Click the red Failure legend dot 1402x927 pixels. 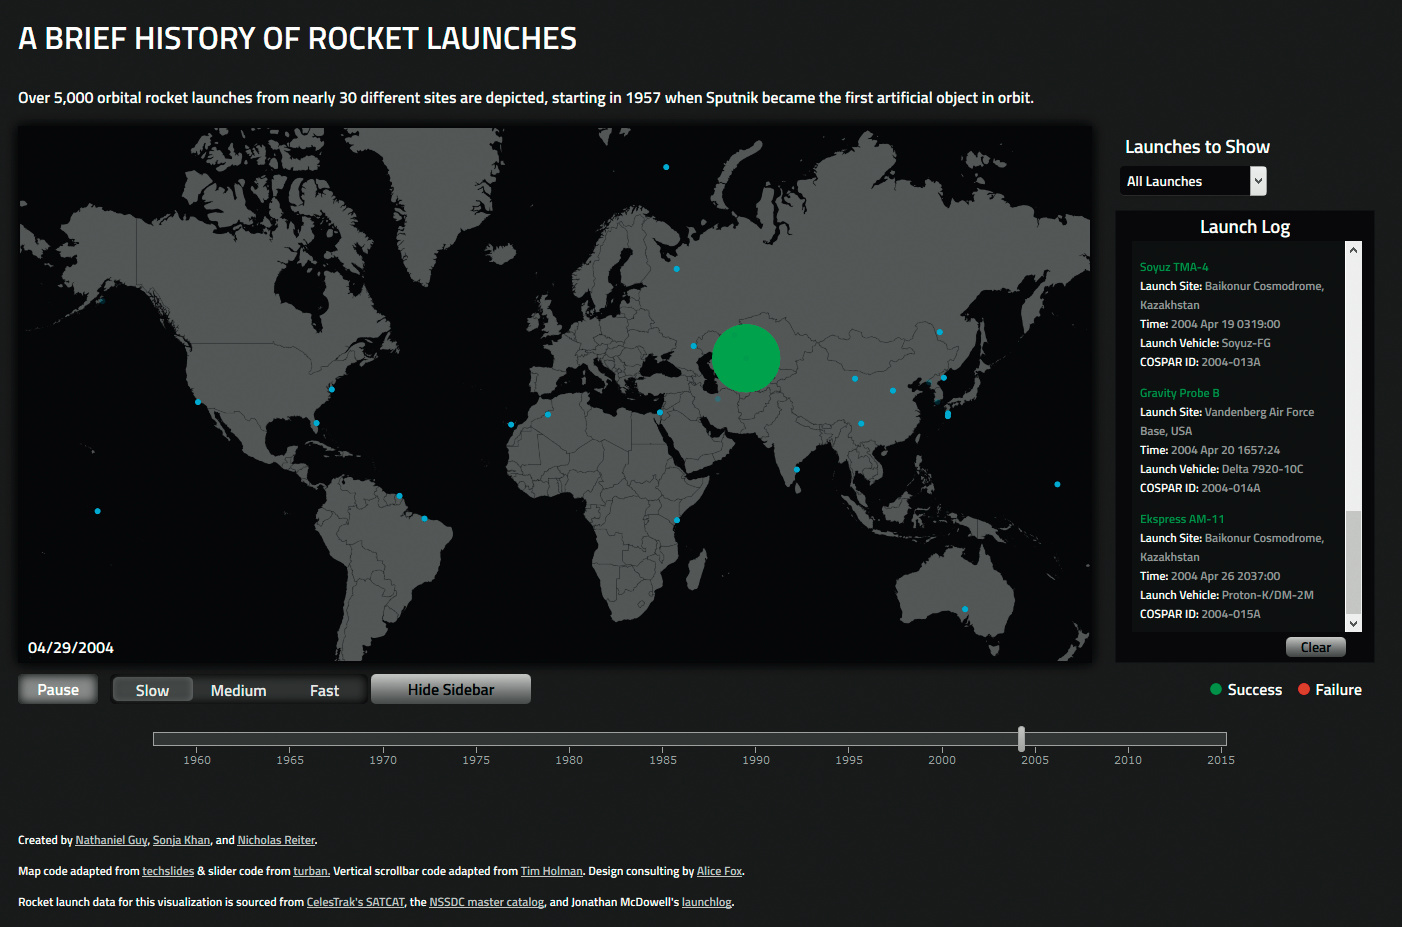pos(1304,689)
